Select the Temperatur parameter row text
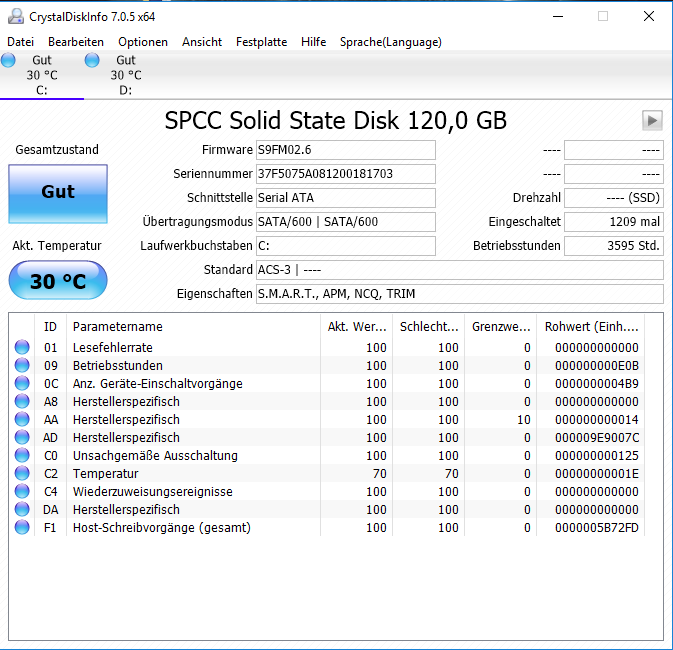This screenshot has width=673, height=650. point(106,474)
